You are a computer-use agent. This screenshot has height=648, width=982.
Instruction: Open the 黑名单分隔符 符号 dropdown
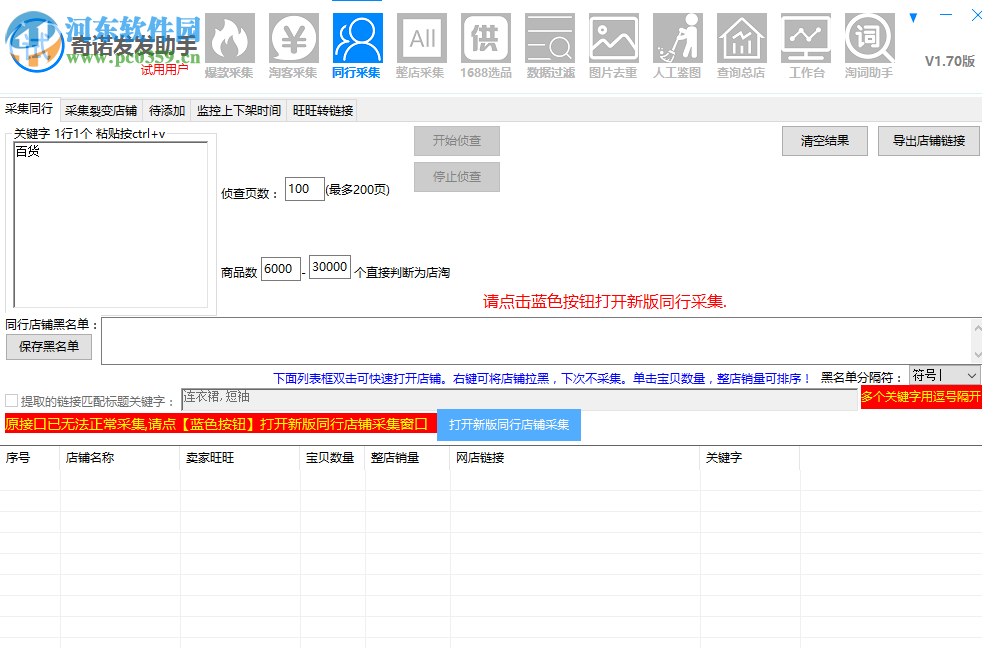click(x=944, y=376)
